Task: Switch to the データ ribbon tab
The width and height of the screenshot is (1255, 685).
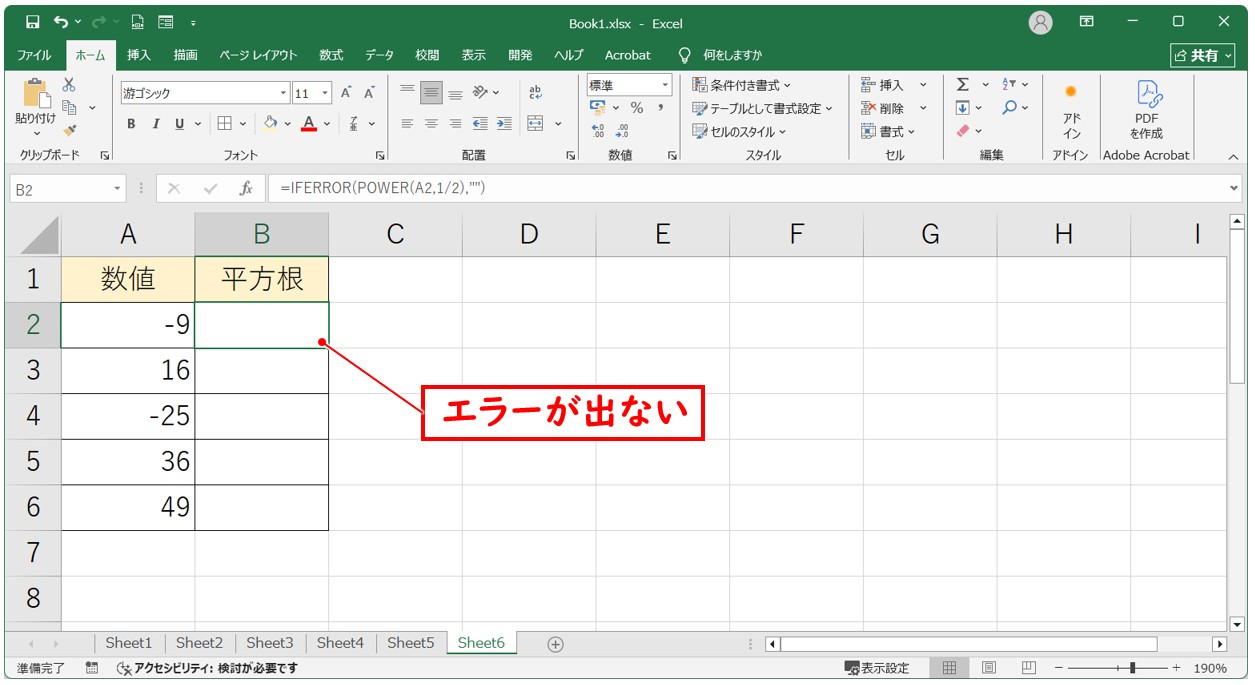Action: pos(378,56)
